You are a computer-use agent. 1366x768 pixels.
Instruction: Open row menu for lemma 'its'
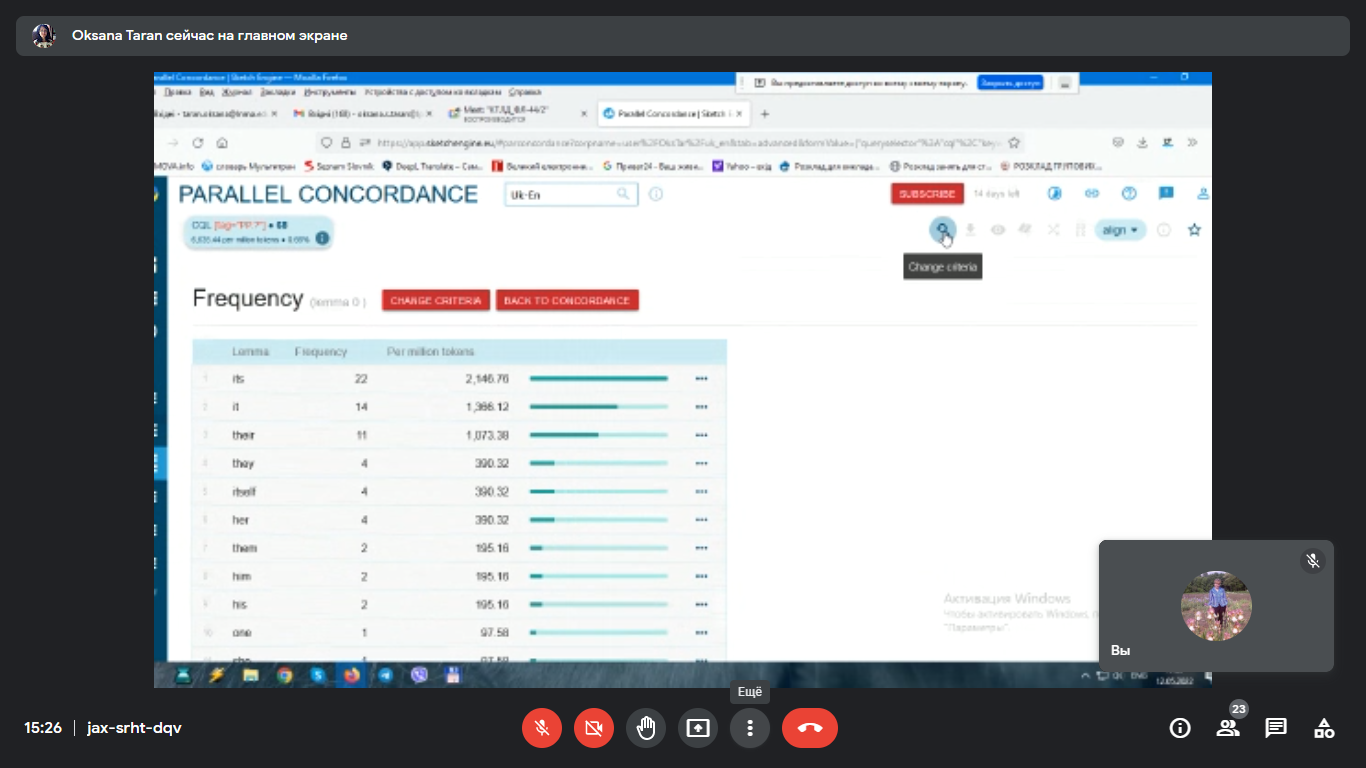[701, 379]
